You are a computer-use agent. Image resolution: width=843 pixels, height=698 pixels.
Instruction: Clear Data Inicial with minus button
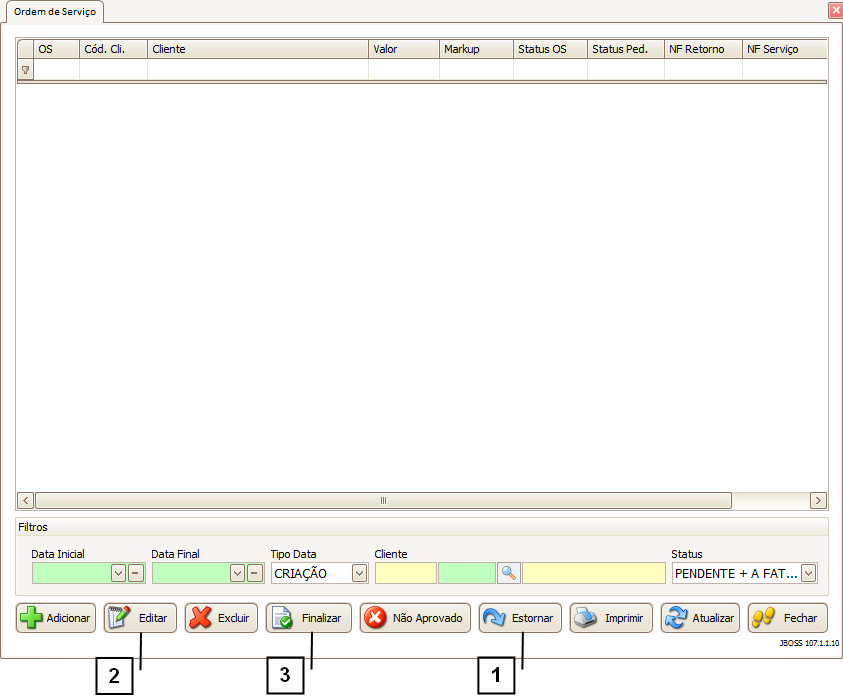coord(136,573)
